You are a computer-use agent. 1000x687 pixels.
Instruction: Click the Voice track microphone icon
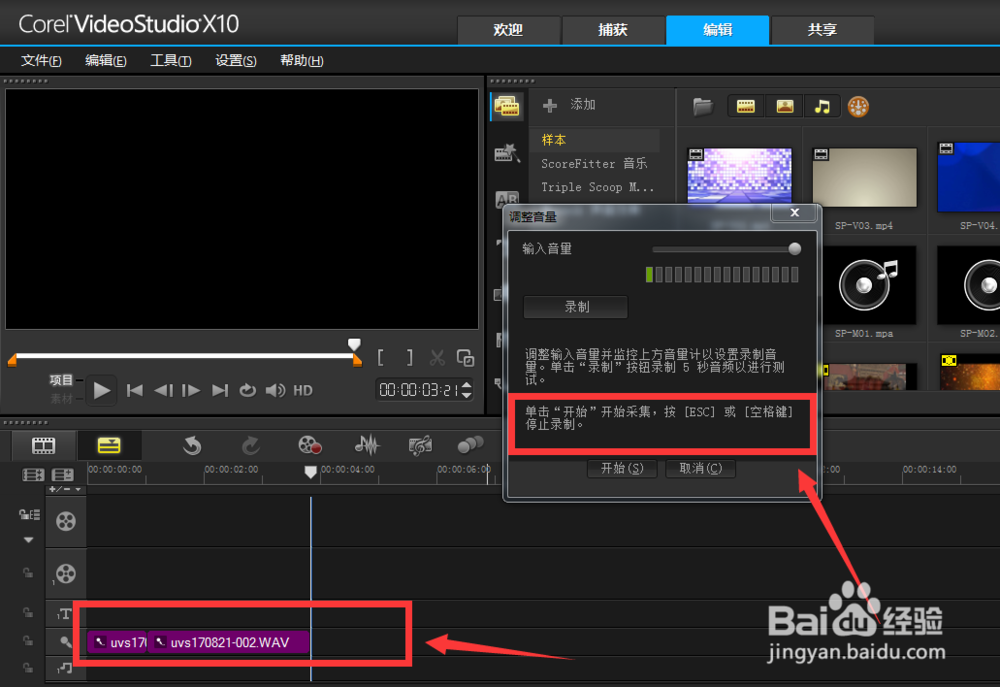66,642
